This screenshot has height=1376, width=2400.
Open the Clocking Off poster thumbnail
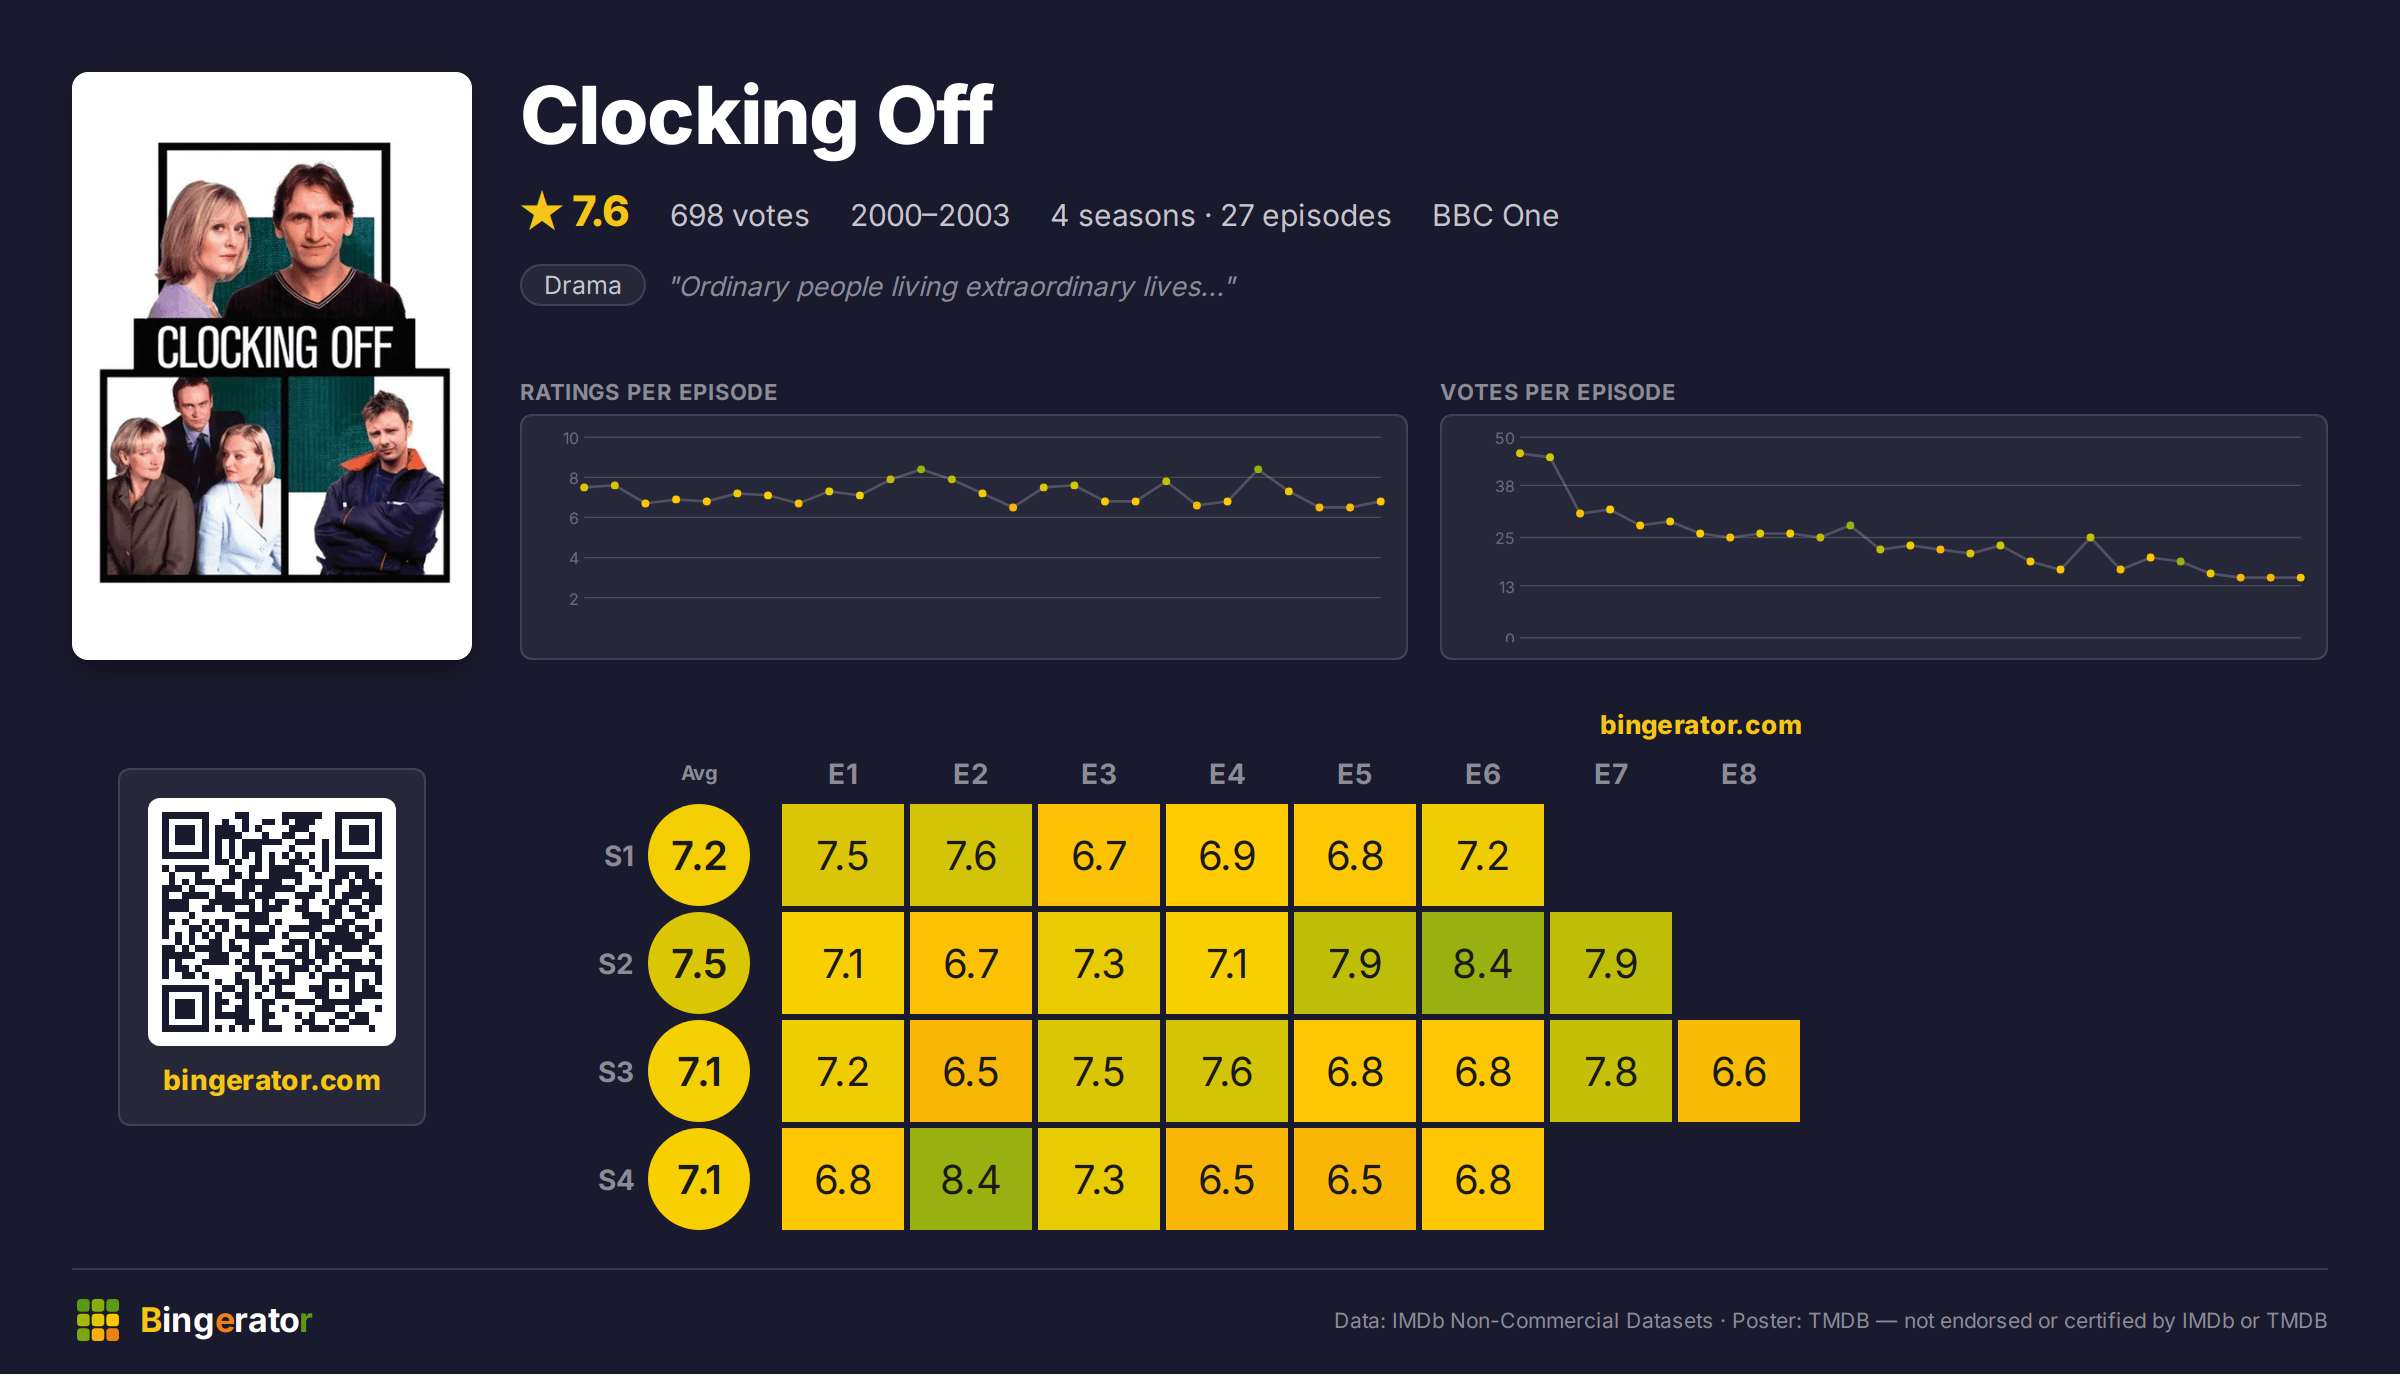(x=272, y=366)
